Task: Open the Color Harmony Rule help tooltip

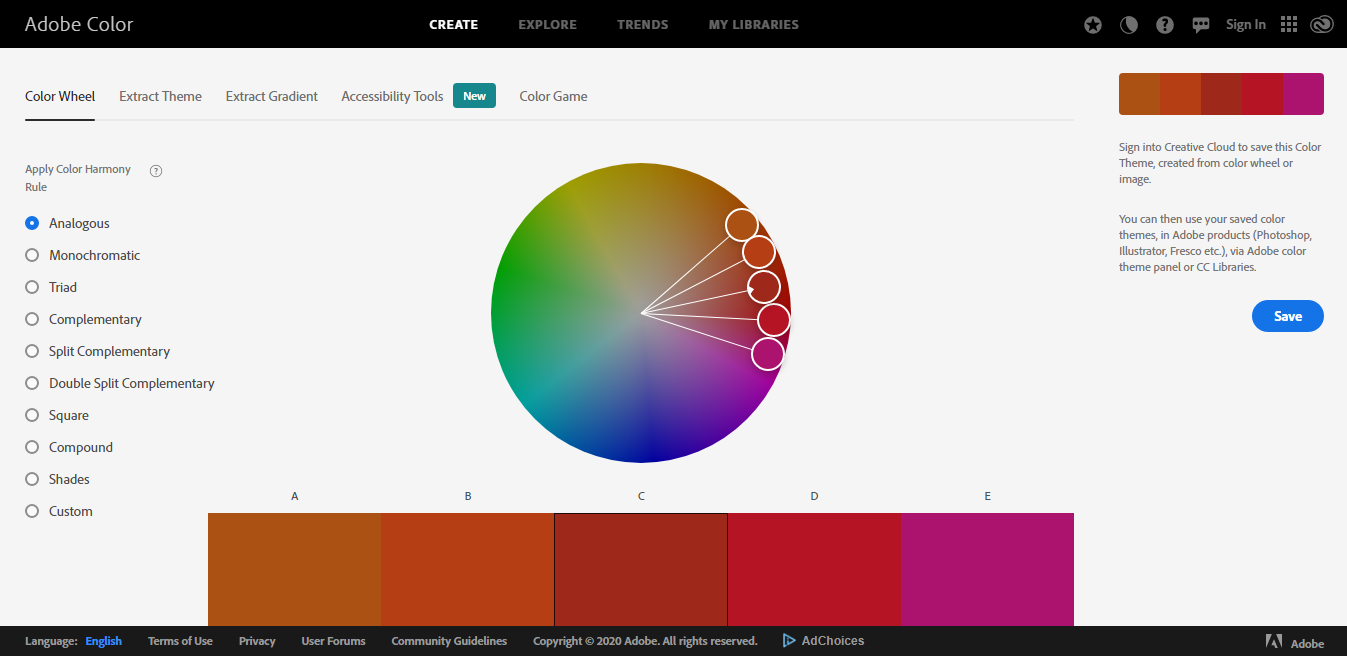Action: pyautogui.click(x=156, y=171)
